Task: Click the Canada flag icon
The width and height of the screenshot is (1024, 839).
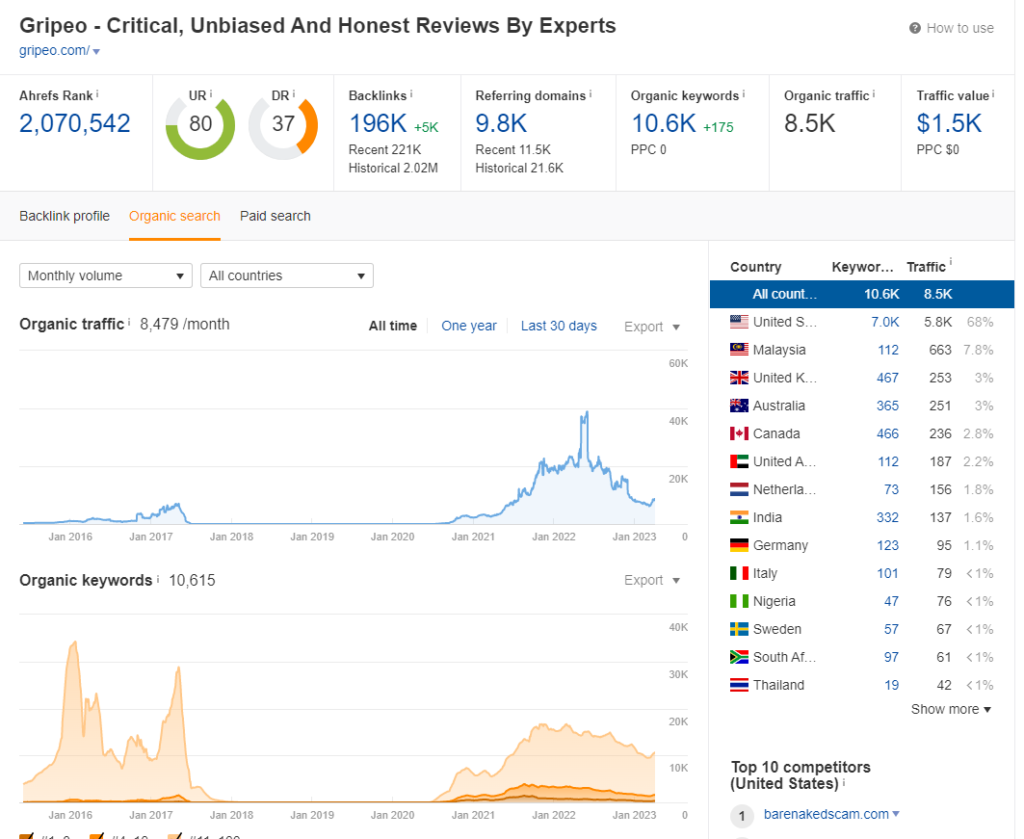Action: (739, 434)
